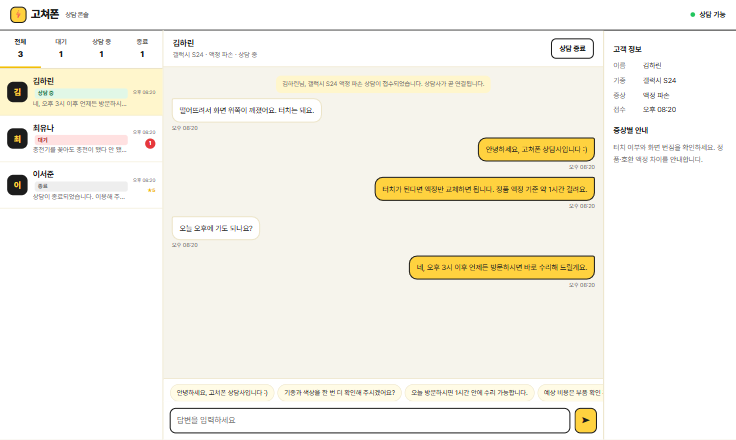The image size is (736, 440).
Task: Click the customer name value 김하린 in info panel
Action: point(652,65)
